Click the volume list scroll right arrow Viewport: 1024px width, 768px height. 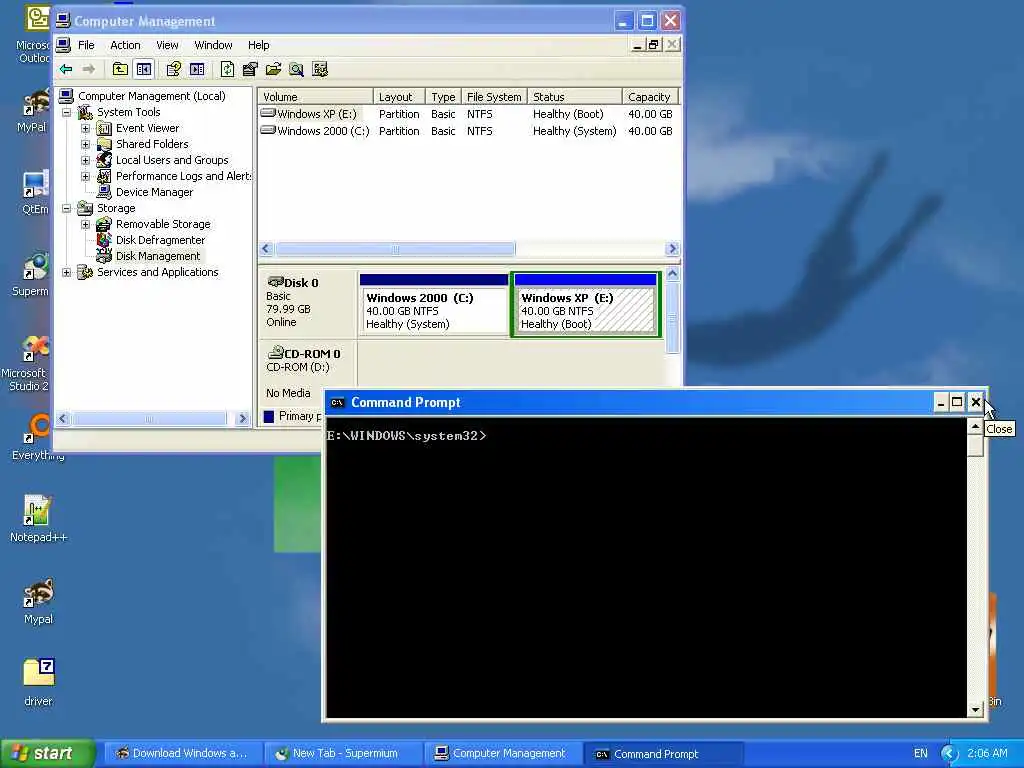(x=672, y=249)
